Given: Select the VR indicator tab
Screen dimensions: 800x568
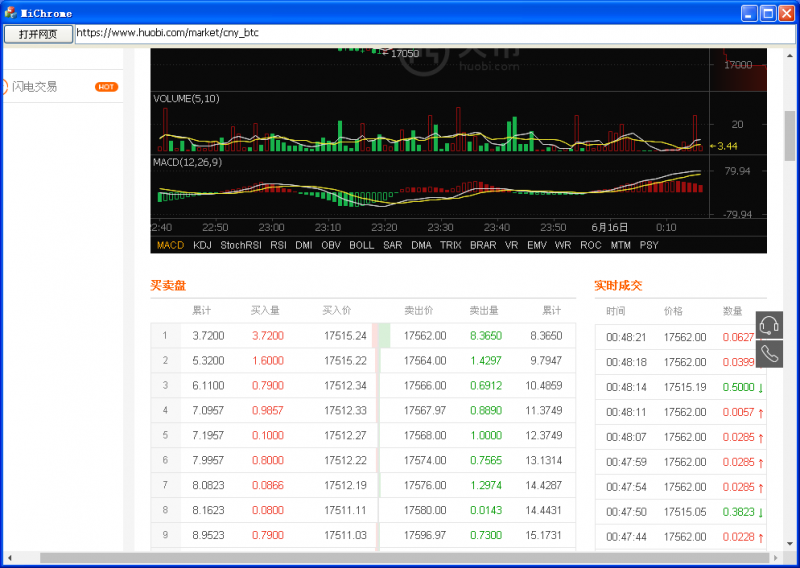Looking at the screenshot, I should 511,245.
